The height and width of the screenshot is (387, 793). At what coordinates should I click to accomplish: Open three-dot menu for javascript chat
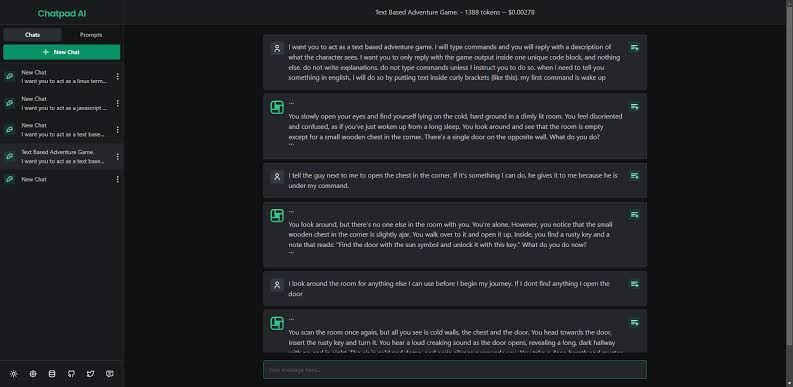click(x=118, y=103)
